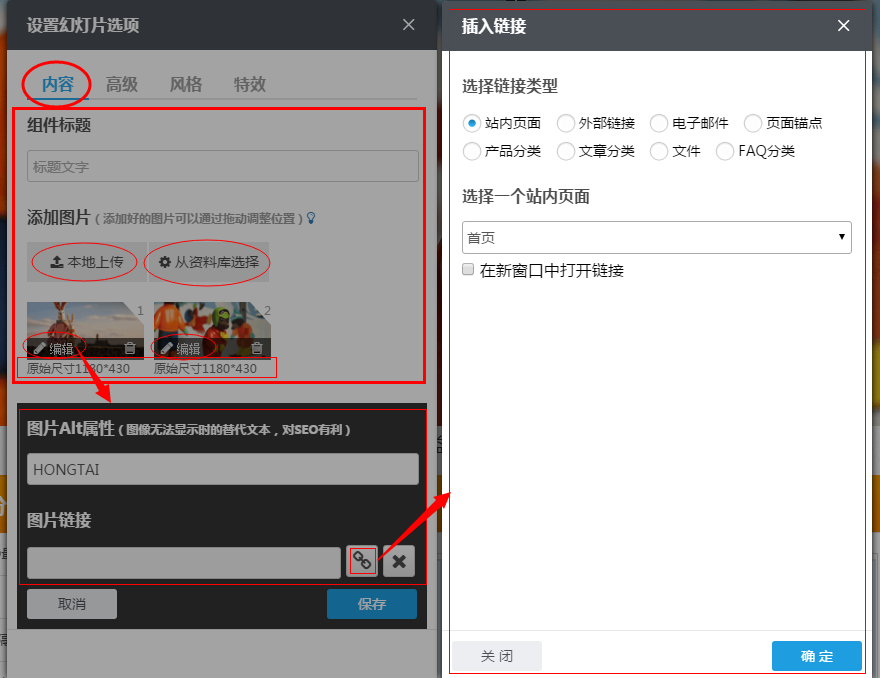Click the chain link icon beside 图片链接
The height and width of the screenshot is (678, 880).
tap(362, 561)
